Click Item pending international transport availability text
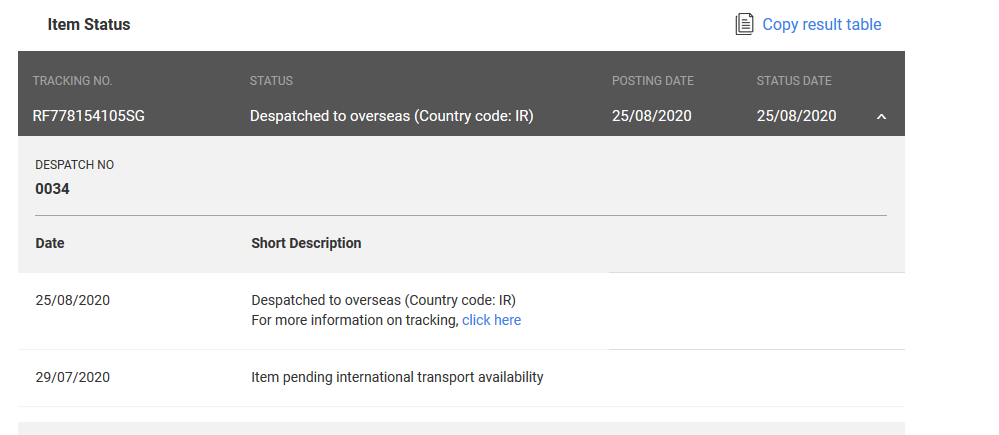Image resolution: width=999 pixels, height=435 pixels. [397, 378]
